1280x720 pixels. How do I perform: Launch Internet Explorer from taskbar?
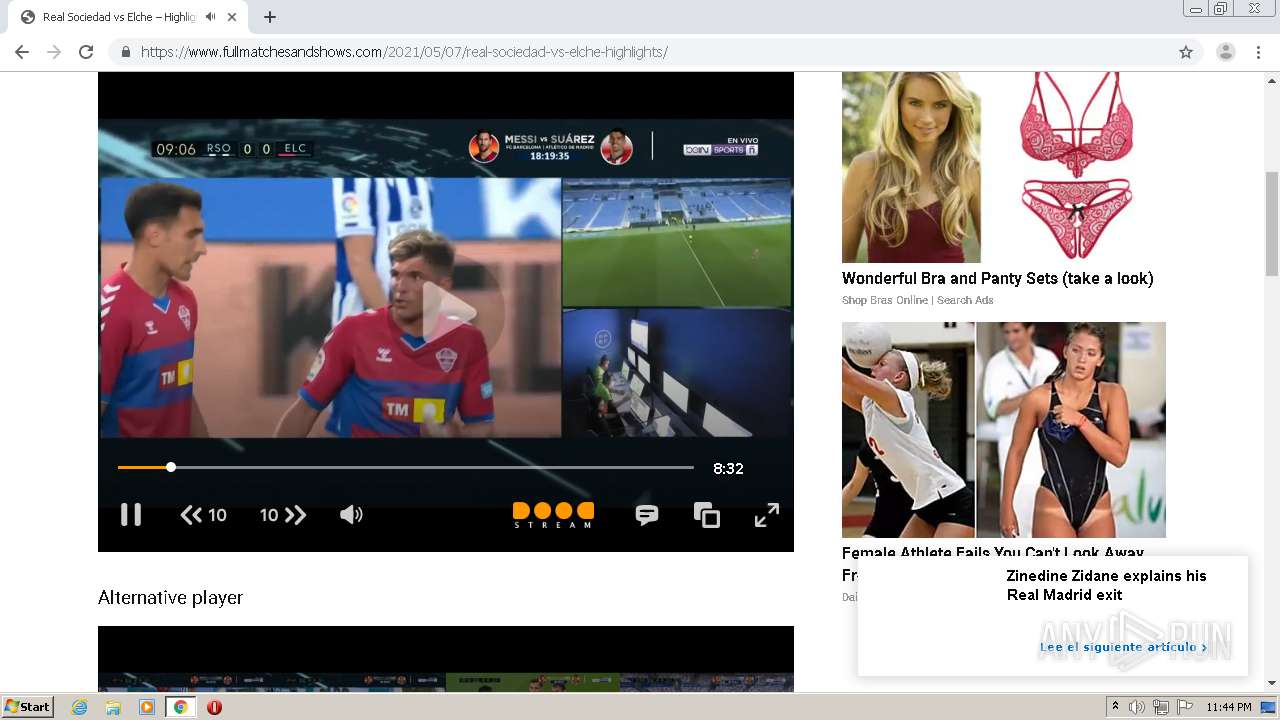pyautogui.click(x=80, y=707)
